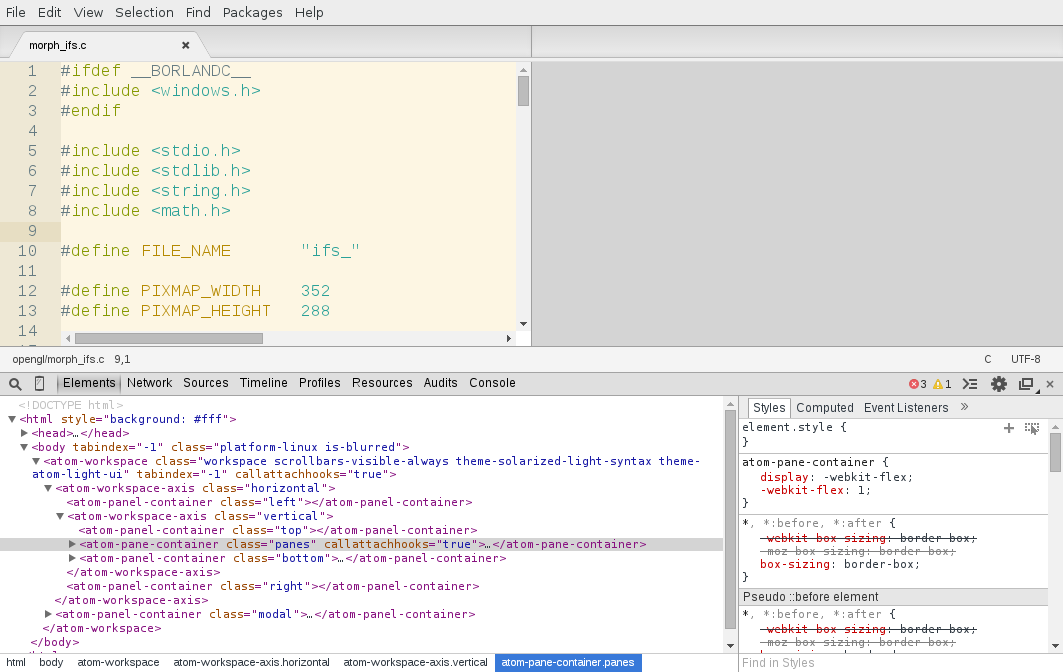Expand the head element node
This screenshot has height=672, width=1063.
tap(25, 433)
